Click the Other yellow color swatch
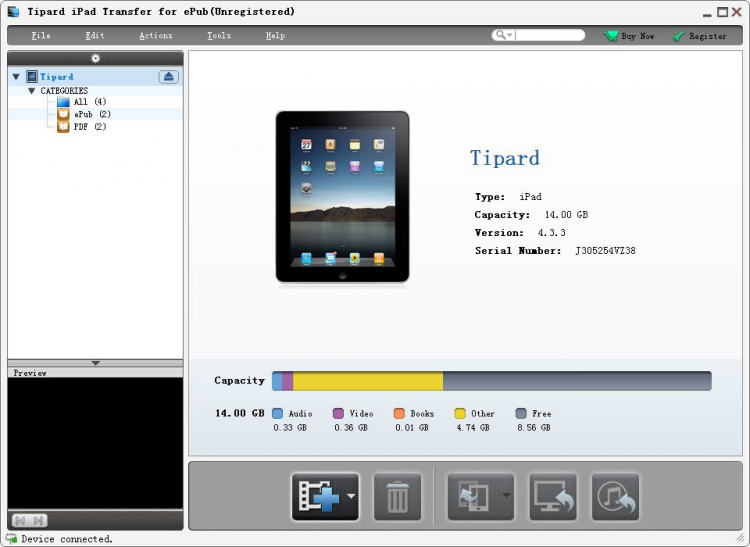750x547 pixels. (460, 414)
